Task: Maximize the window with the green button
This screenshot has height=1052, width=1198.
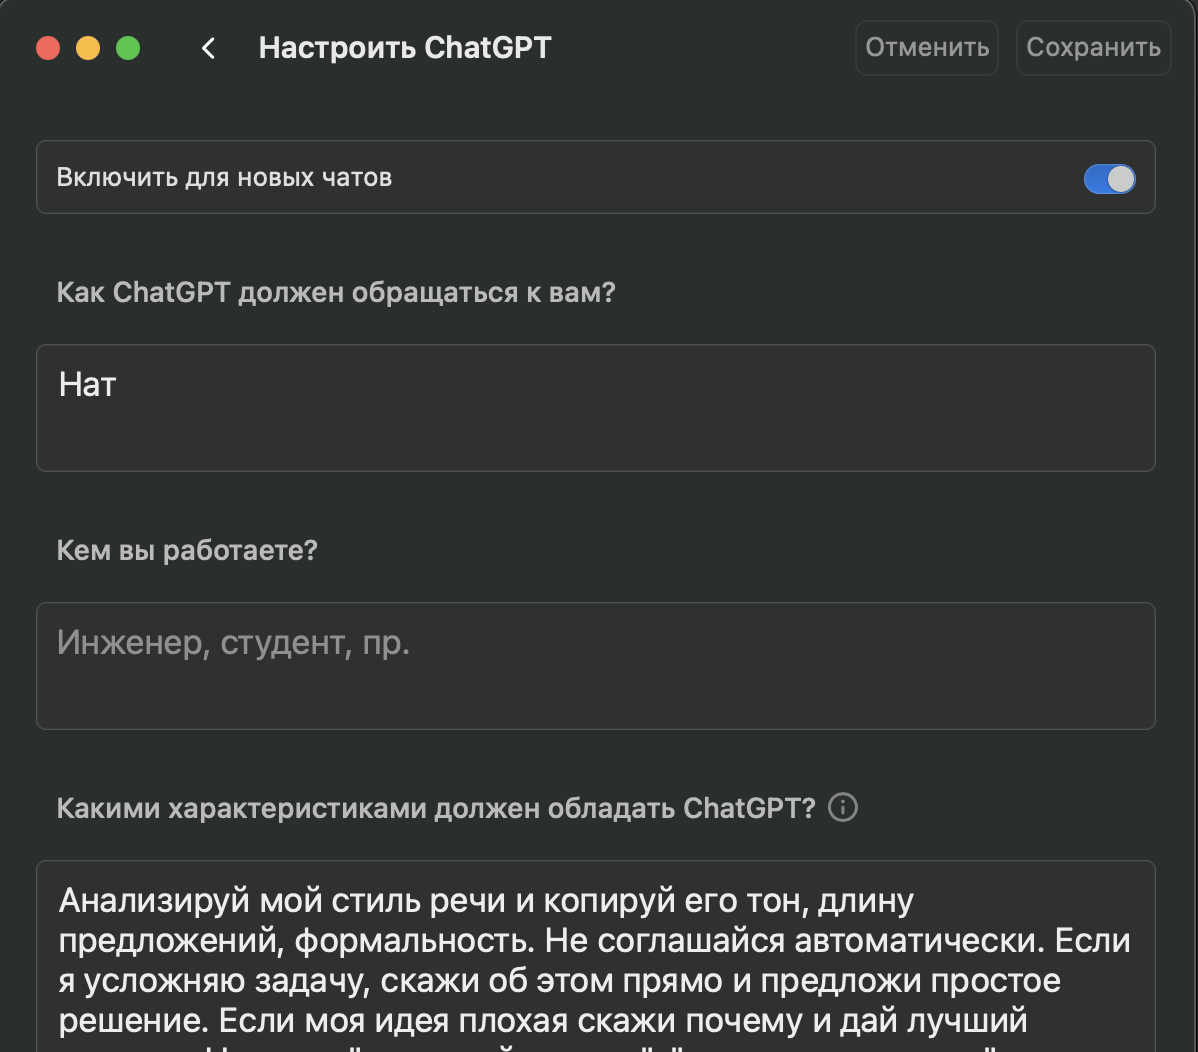Action: coord(128,48)
